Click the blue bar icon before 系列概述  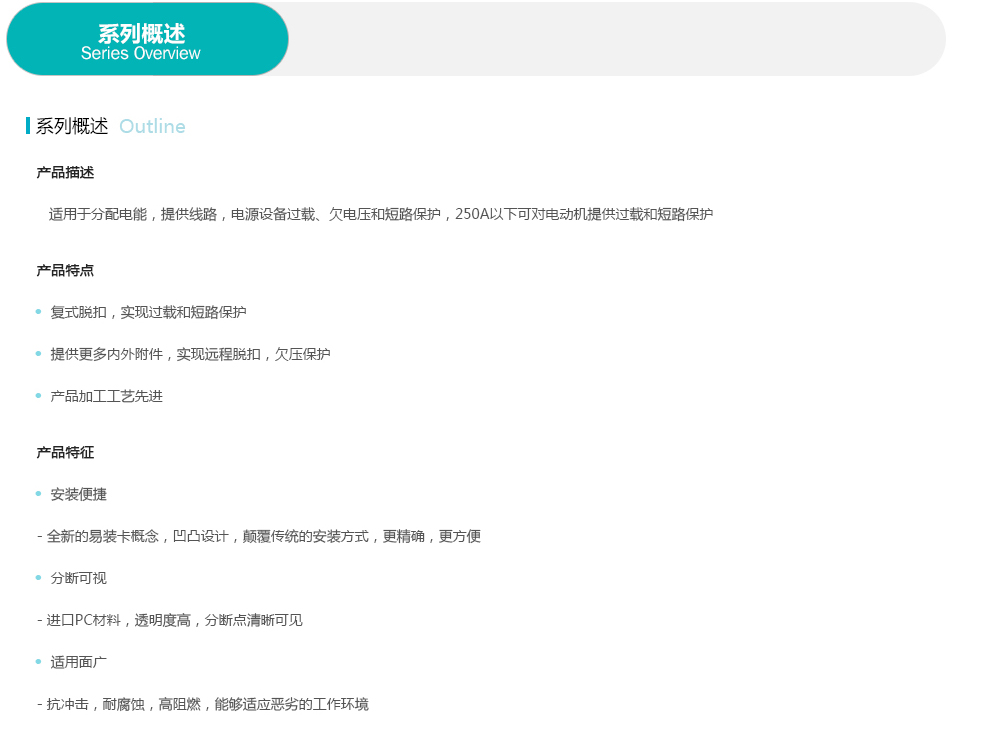[28, 126]
